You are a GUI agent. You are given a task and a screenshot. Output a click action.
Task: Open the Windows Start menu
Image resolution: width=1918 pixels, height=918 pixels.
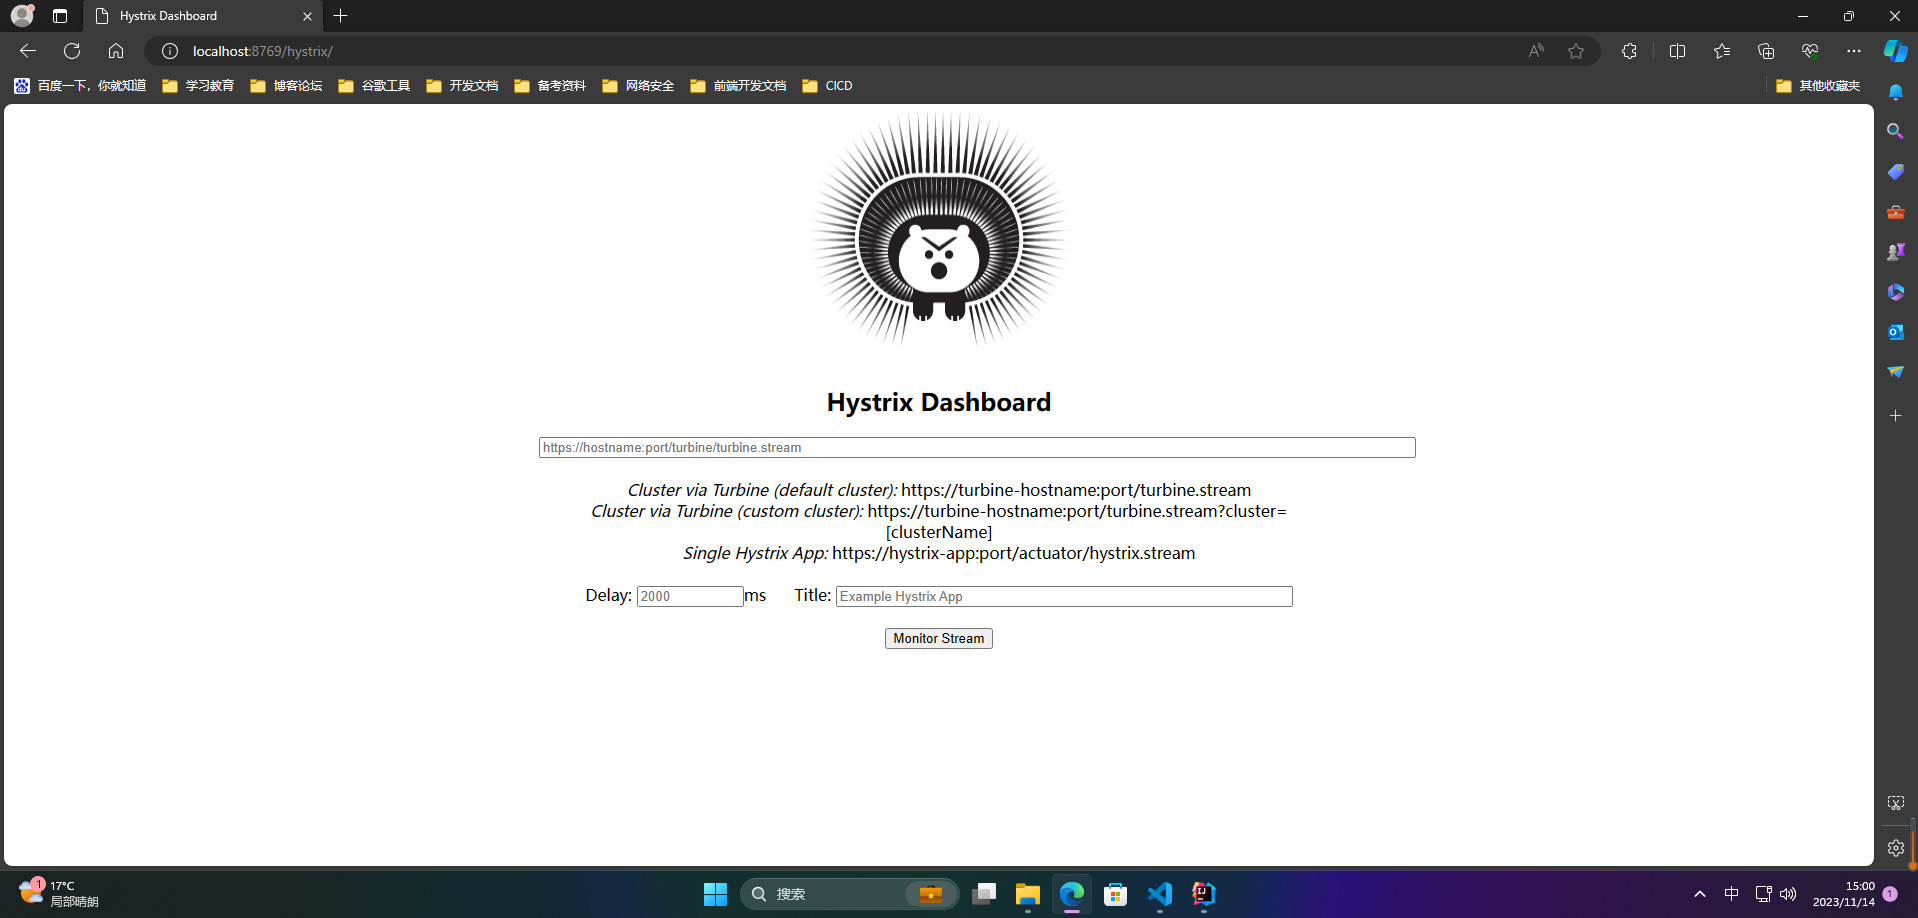(x=715, y=894)
